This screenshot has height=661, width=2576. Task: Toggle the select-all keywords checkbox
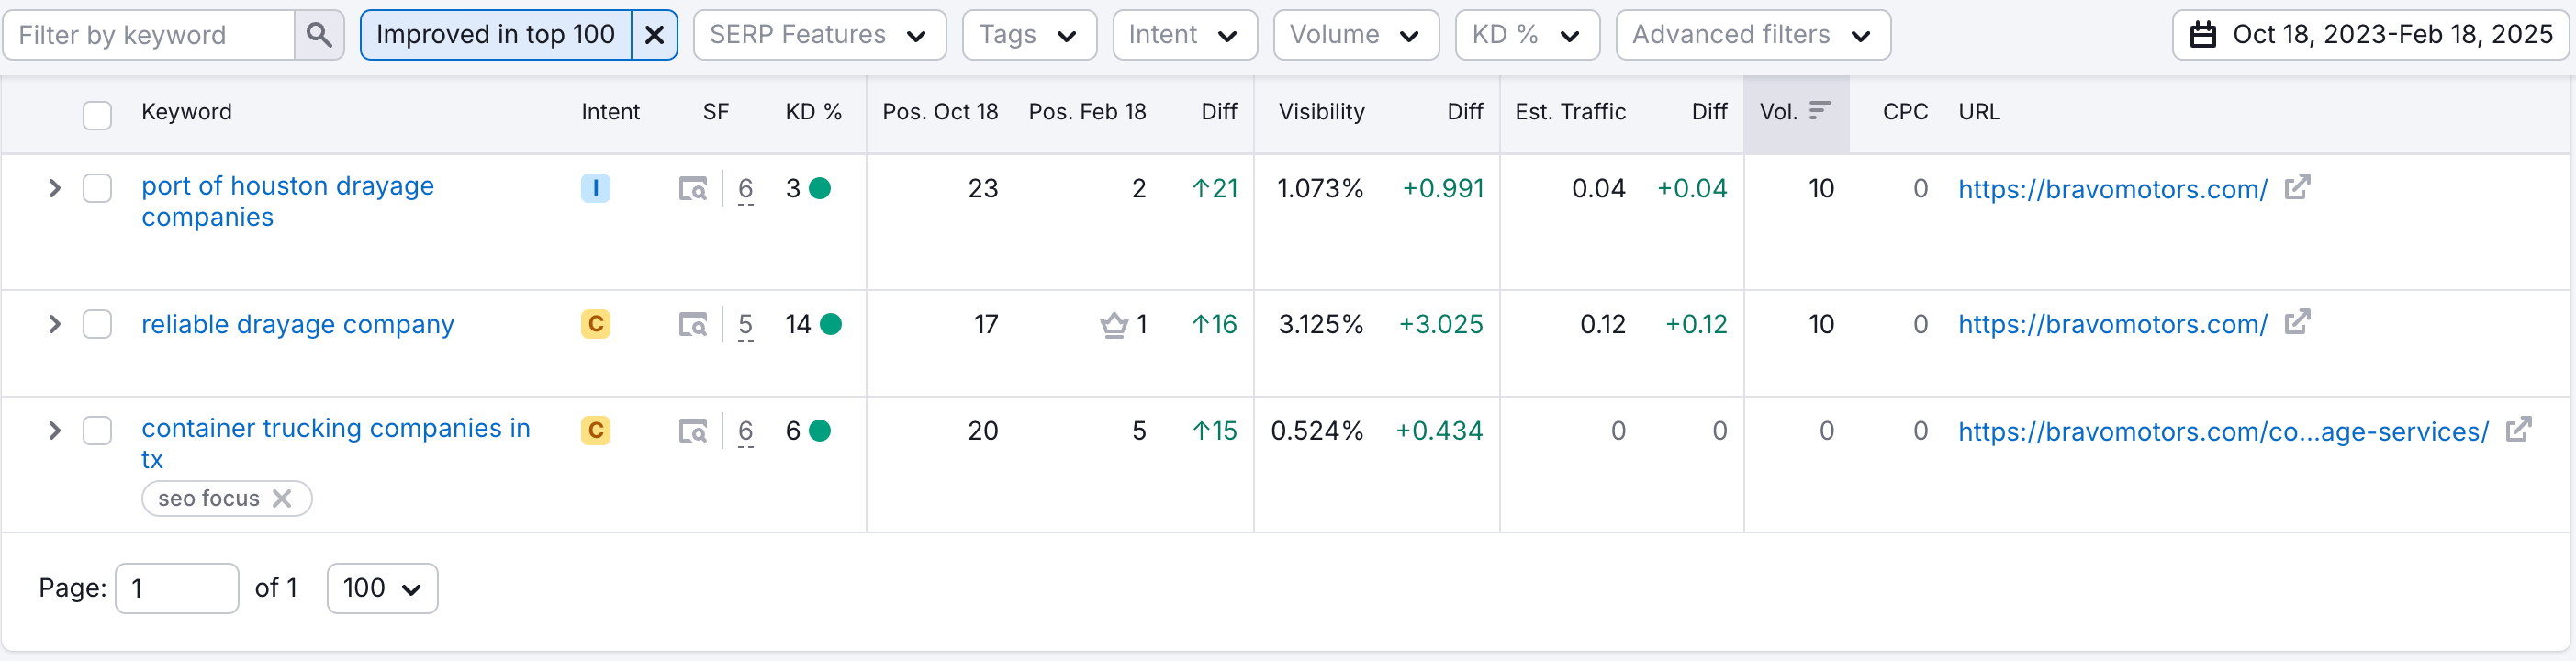[x=97, y=114]
